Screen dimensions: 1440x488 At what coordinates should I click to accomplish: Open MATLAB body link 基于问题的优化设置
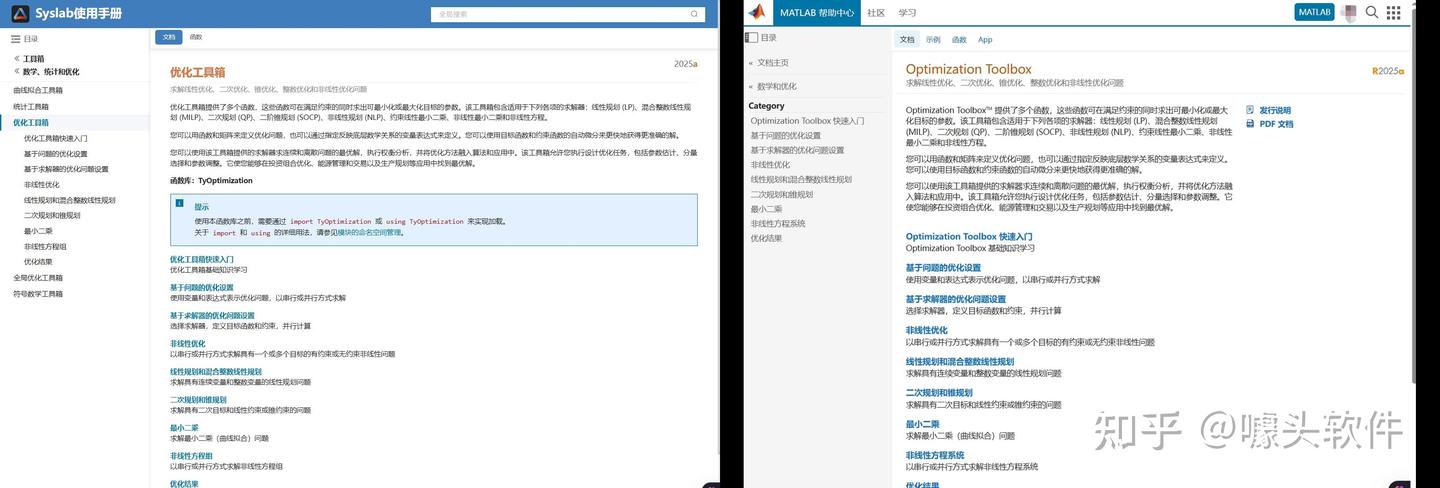coord(943,268)
